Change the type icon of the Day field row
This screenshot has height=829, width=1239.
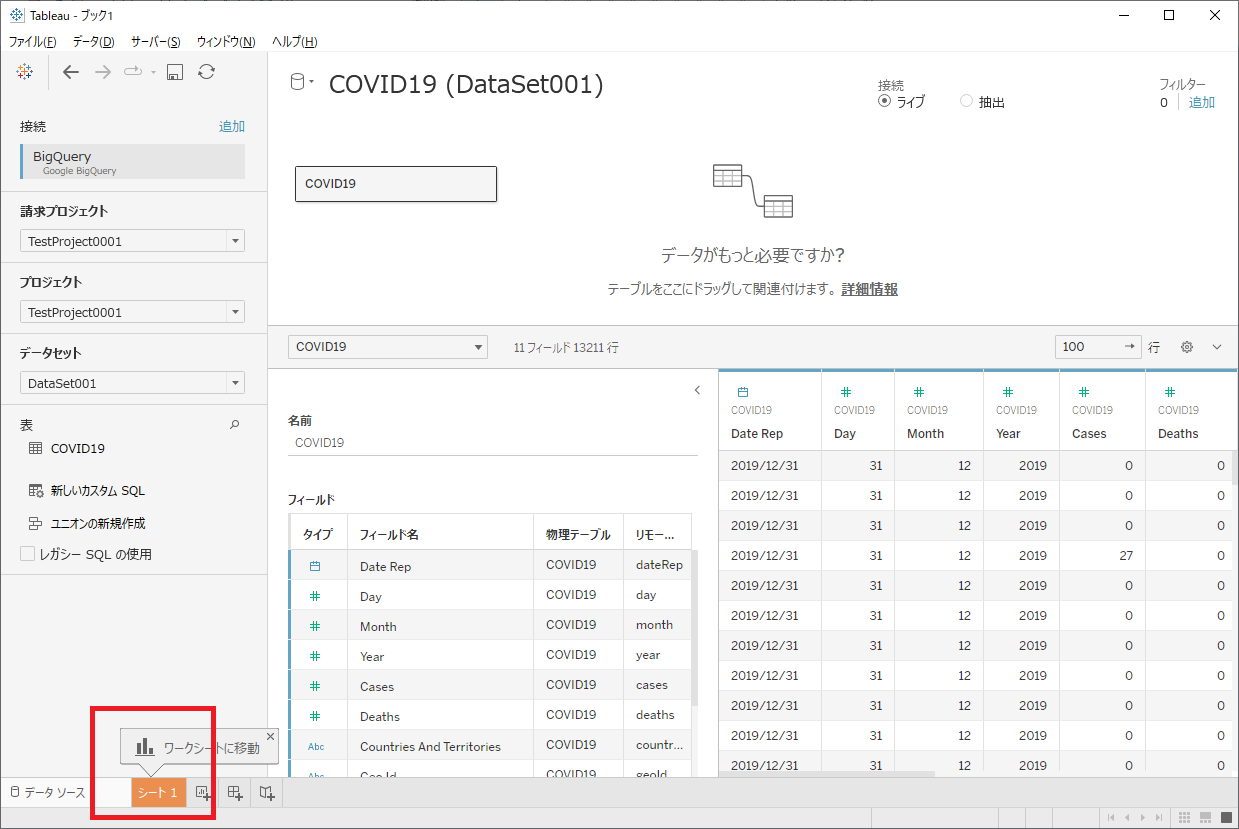[x=315, y=596]
